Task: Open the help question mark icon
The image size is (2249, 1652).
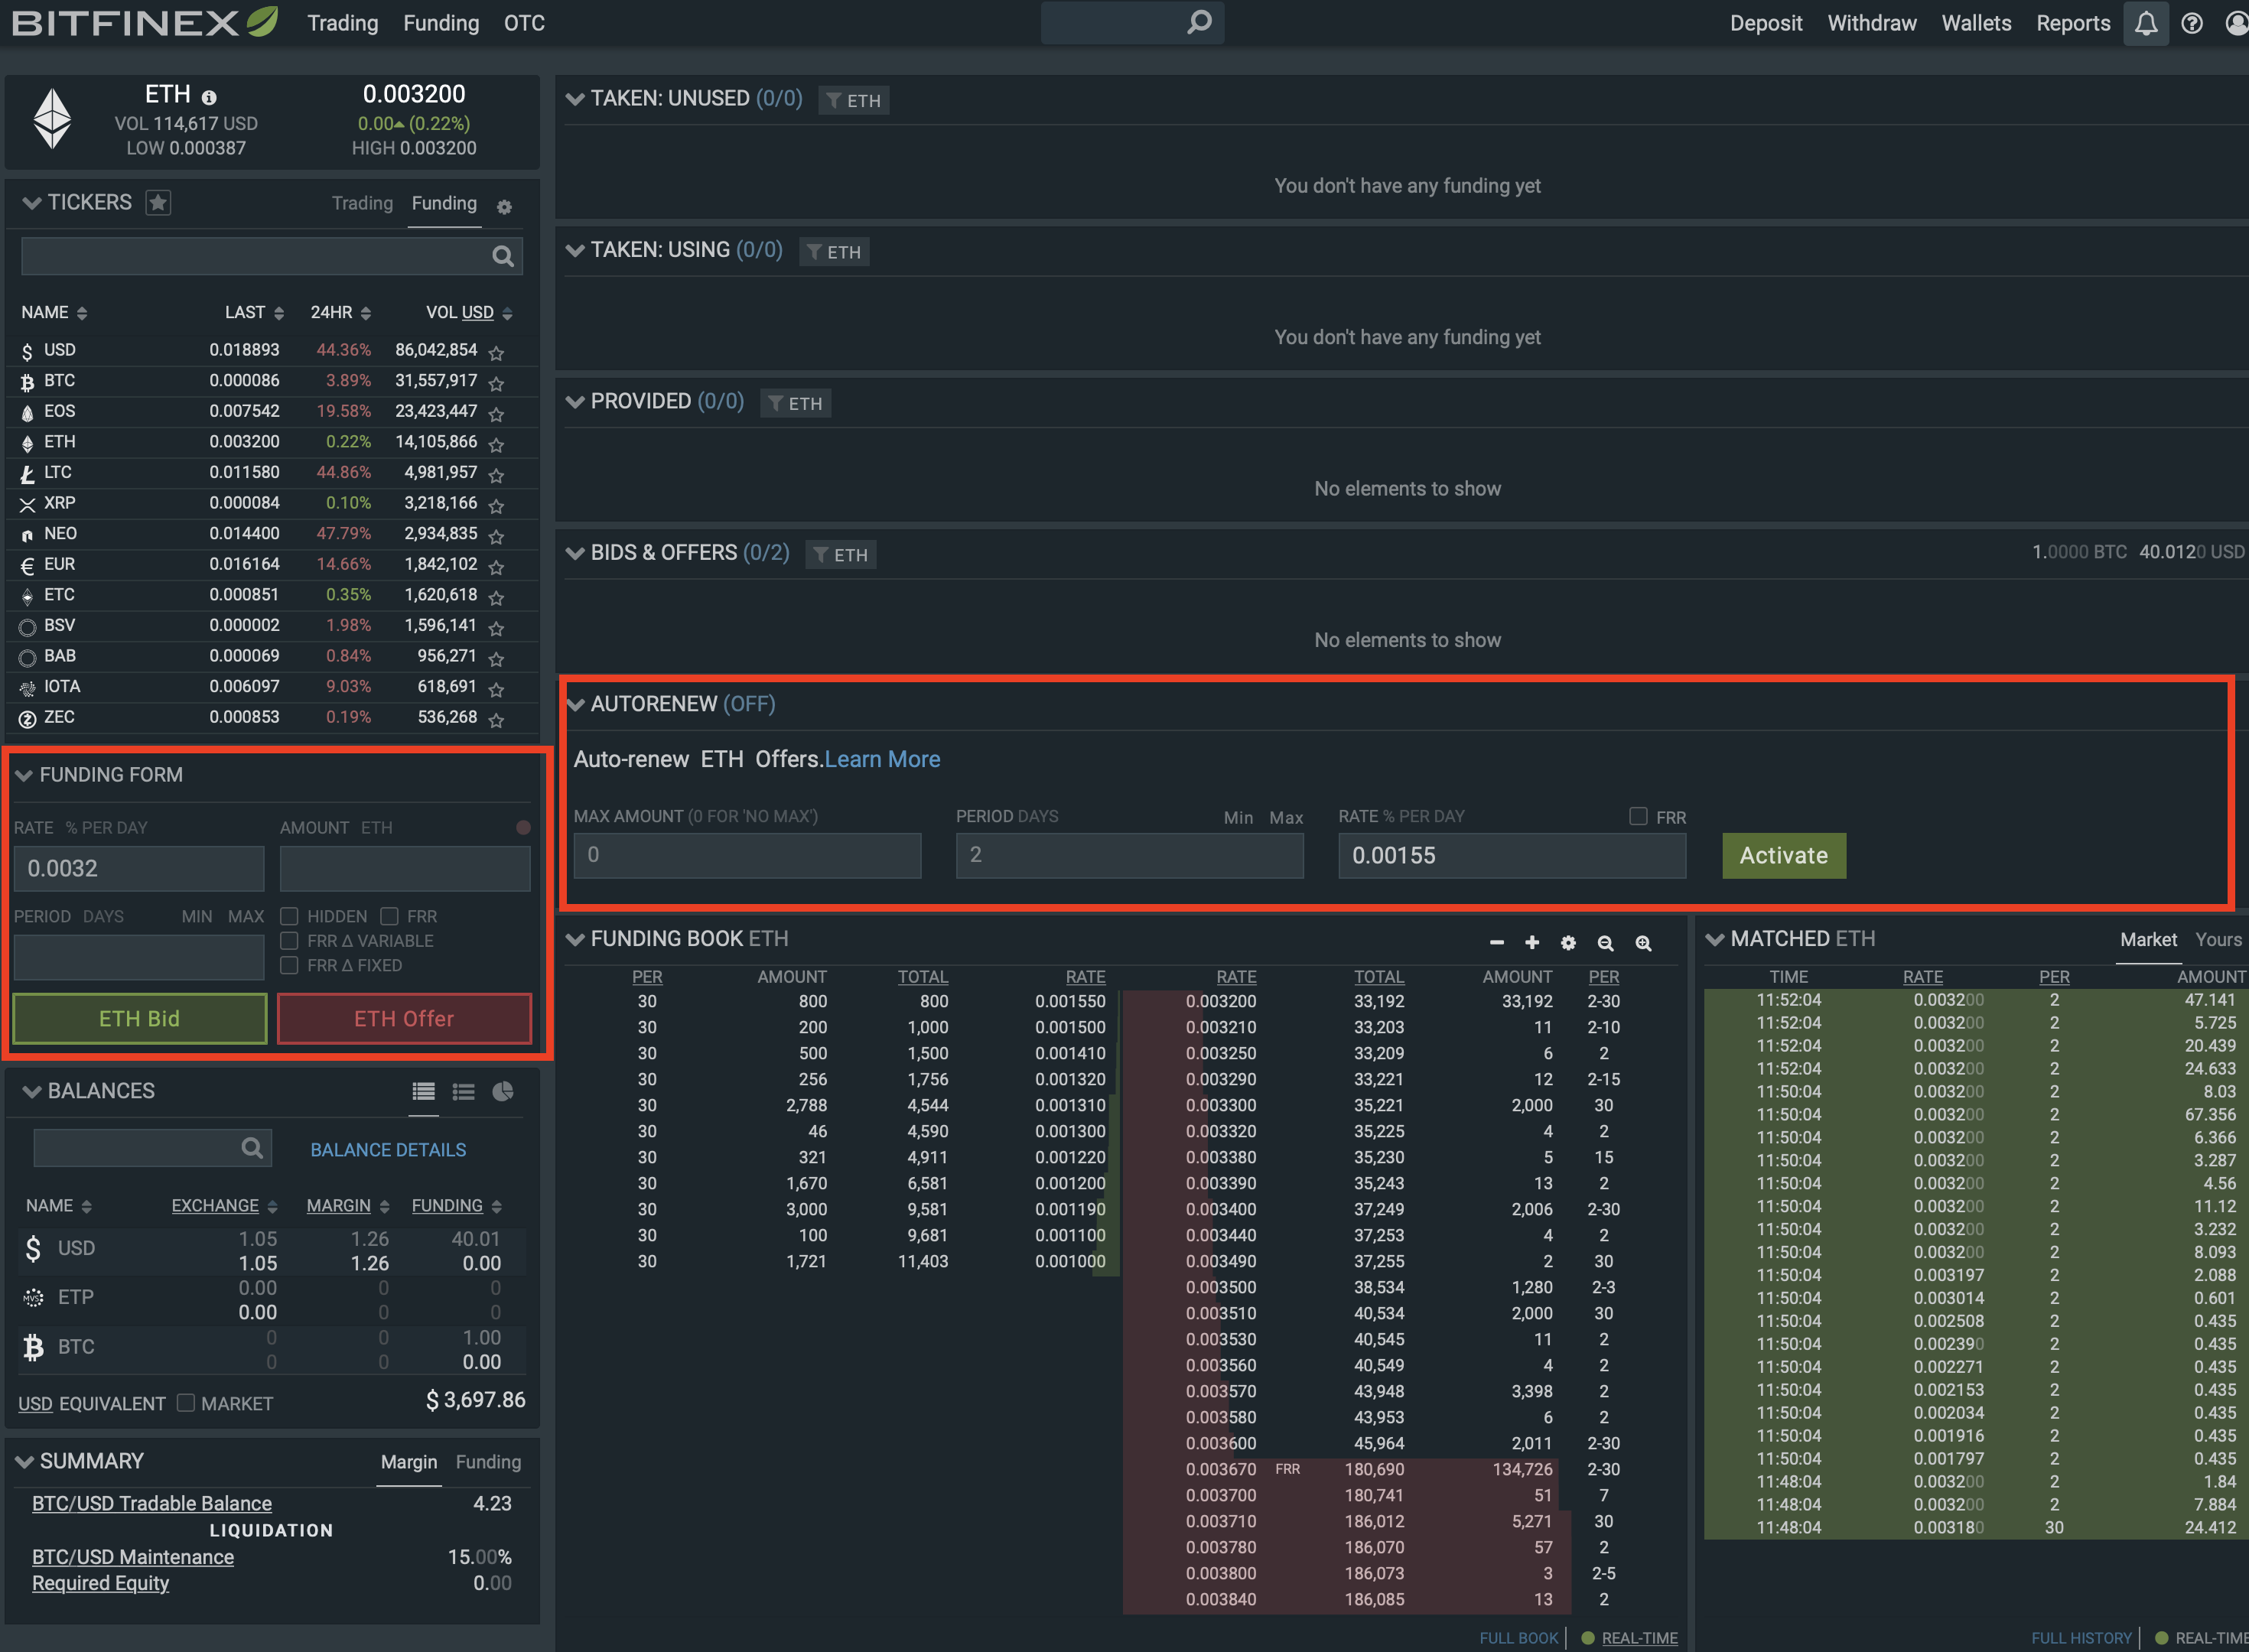Action: (x=2192, y=23)
